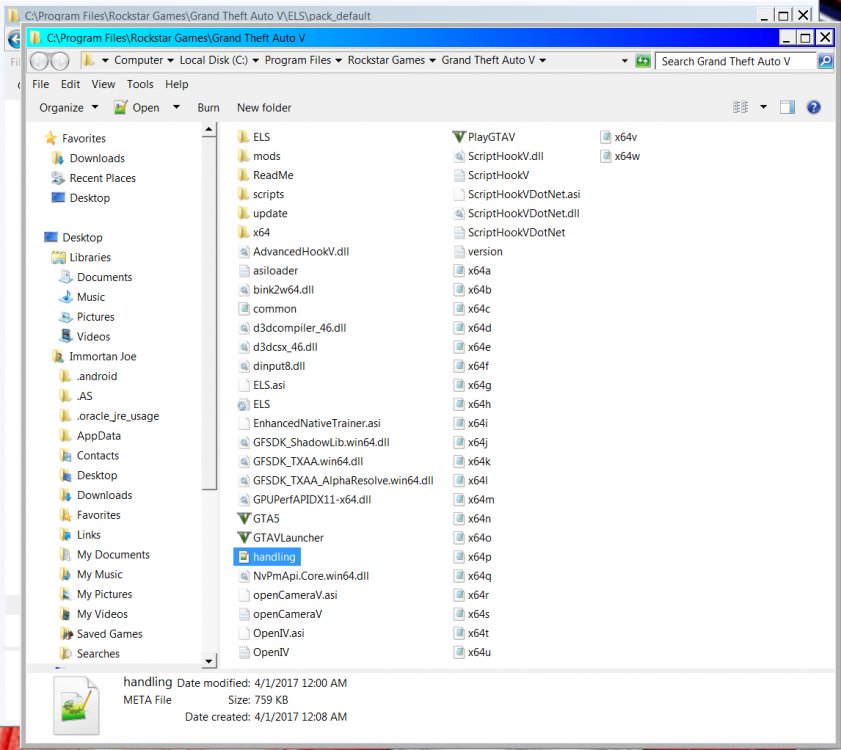841x750 pixels.
Task: Click the green refresh icon beside address bar
Action: tap(642, 61)
